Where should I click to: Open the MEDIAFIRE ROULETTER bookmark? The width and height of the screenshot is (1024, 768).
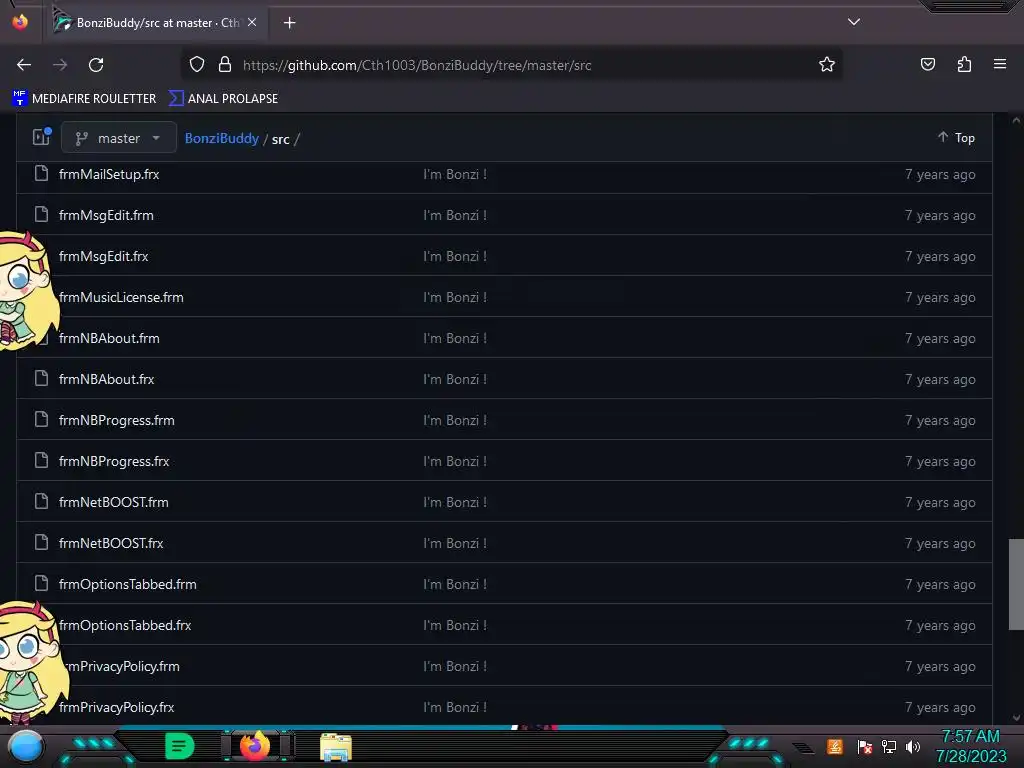[x=84, y=99]
